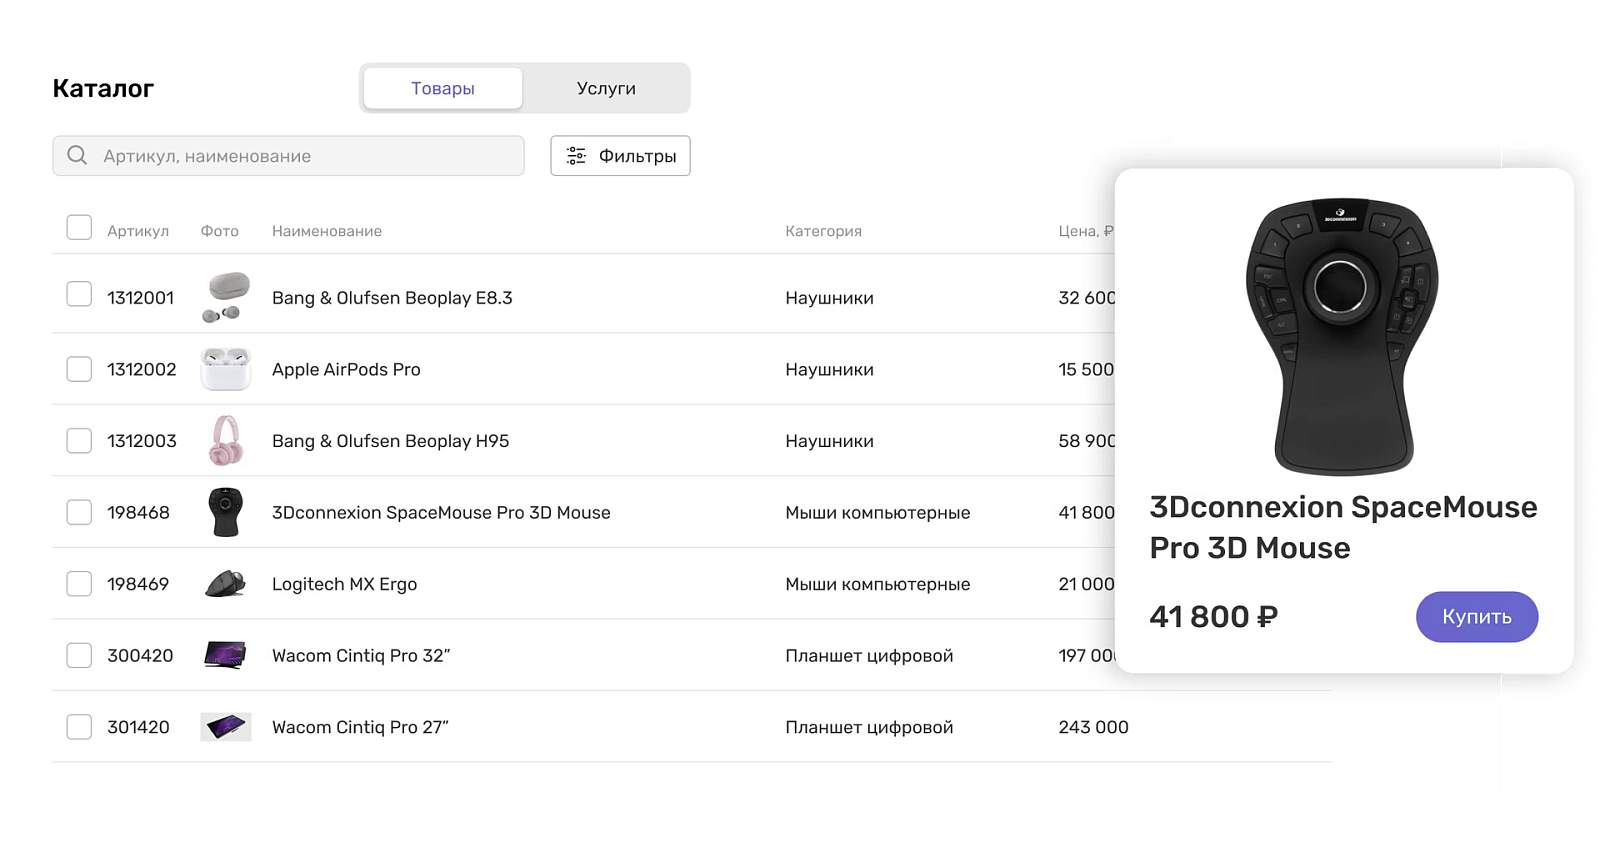
Task: Click the product card title 3Dconnexion SpaceMouse
Action: [1343, 527]
